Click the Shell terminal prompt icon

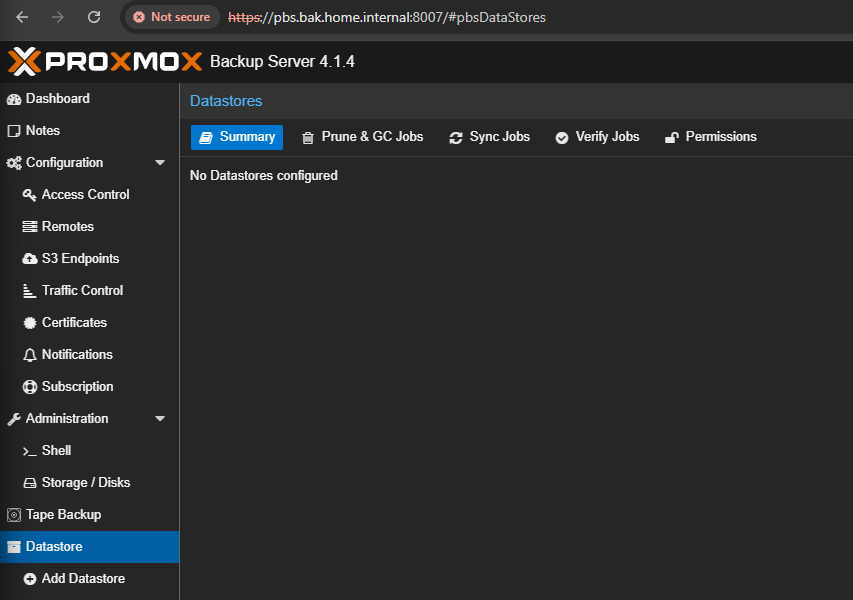pos(29,451)
